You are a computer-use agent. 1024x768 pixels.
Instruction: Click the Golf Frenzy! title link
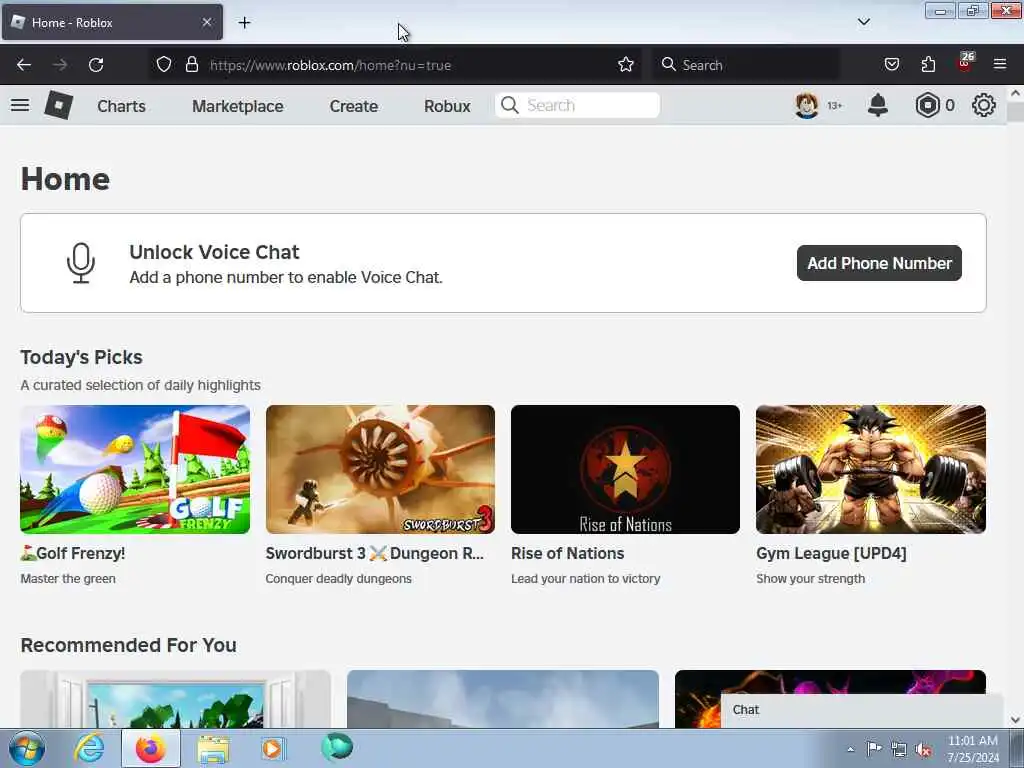[73, 553]
